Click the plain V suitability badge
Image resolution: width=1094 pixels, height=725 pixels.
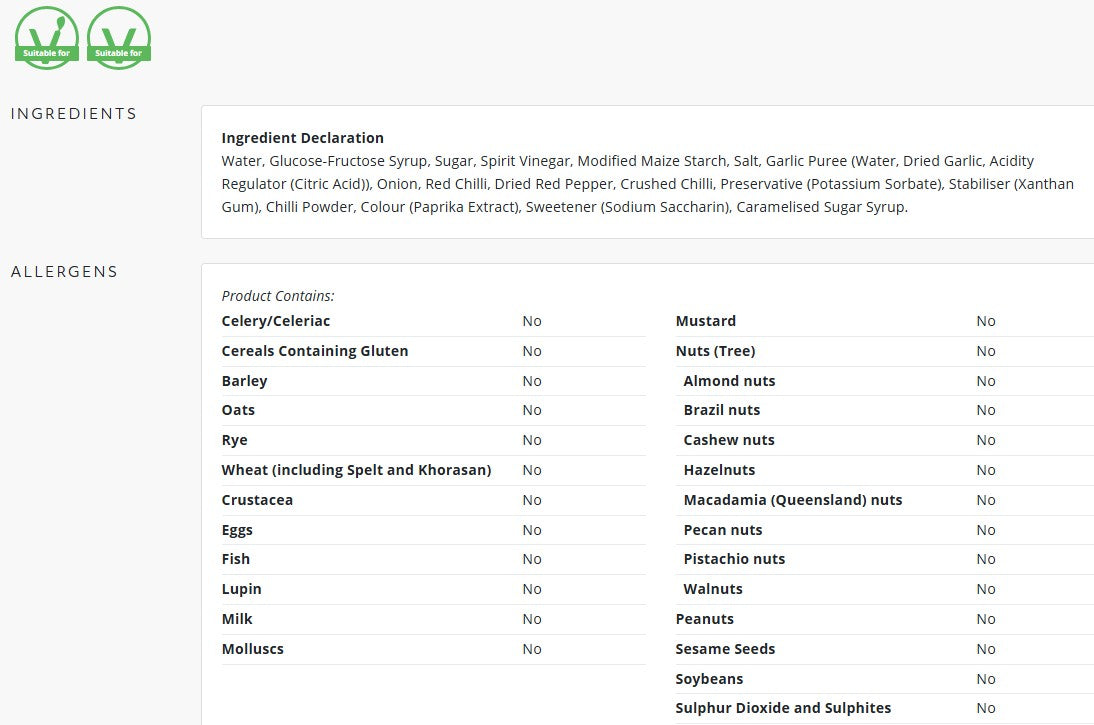click(119, 38)
